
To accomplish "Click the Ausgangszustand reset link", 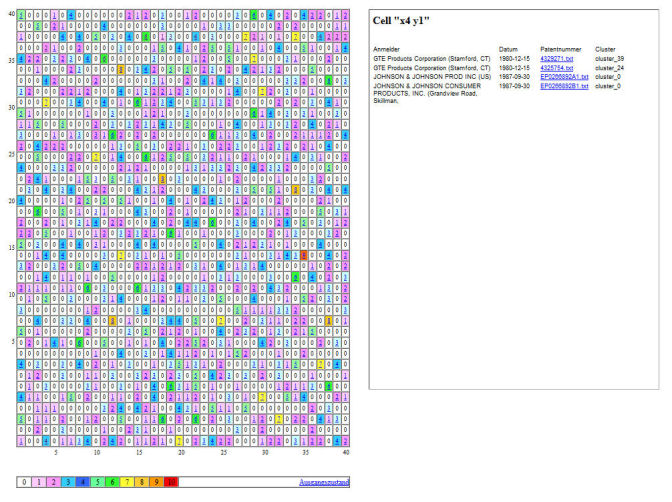I will [324, 482].
